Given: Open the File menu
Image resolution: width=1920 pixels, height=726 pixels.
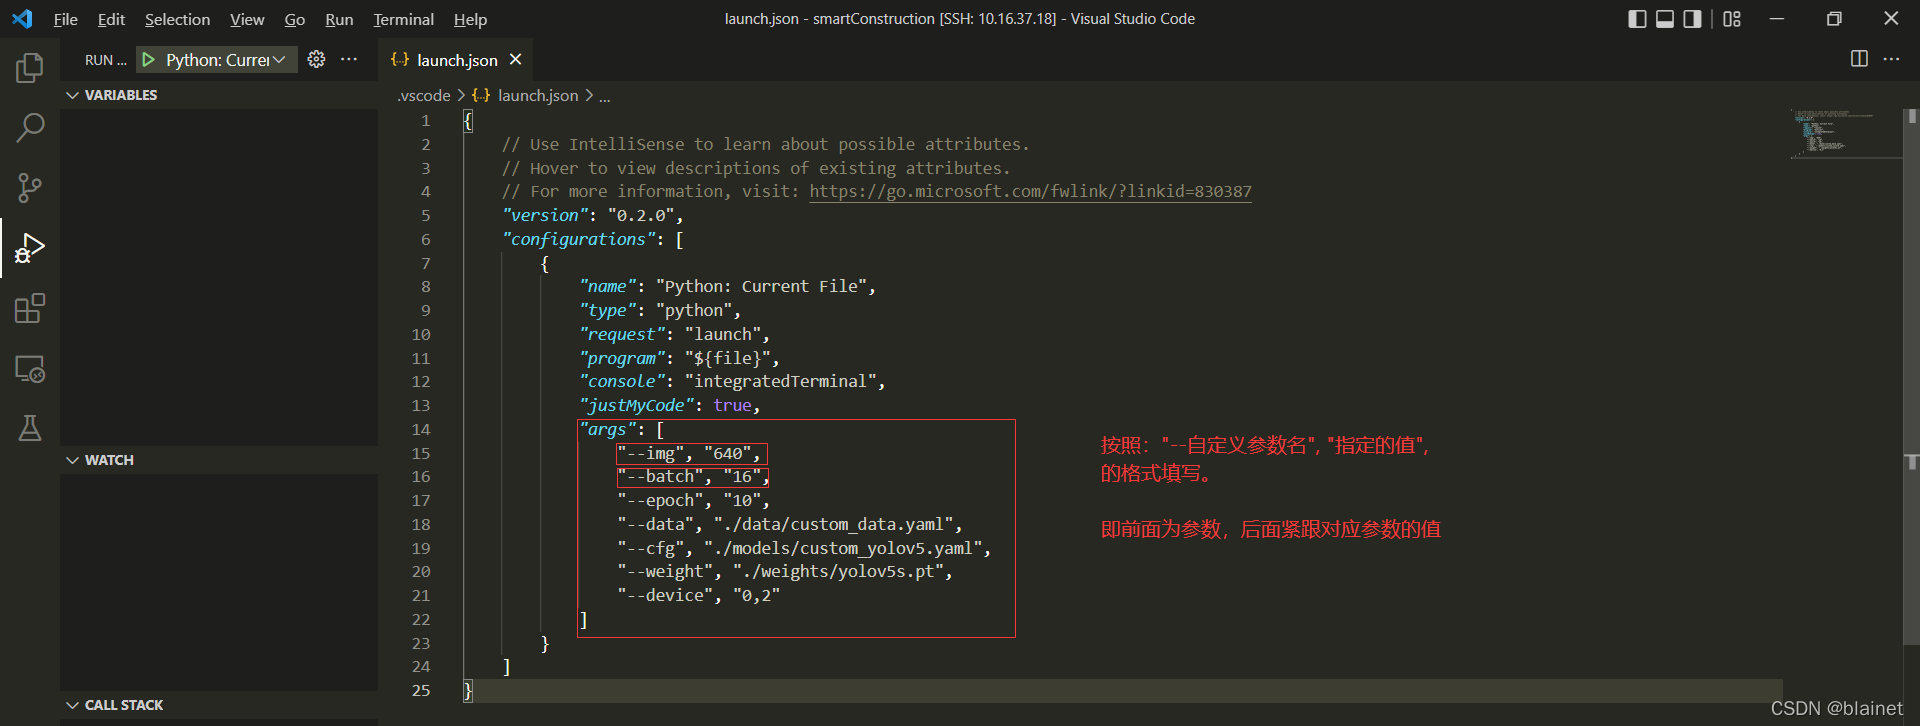Looking at the screenshot, I should tap(65, 19).
